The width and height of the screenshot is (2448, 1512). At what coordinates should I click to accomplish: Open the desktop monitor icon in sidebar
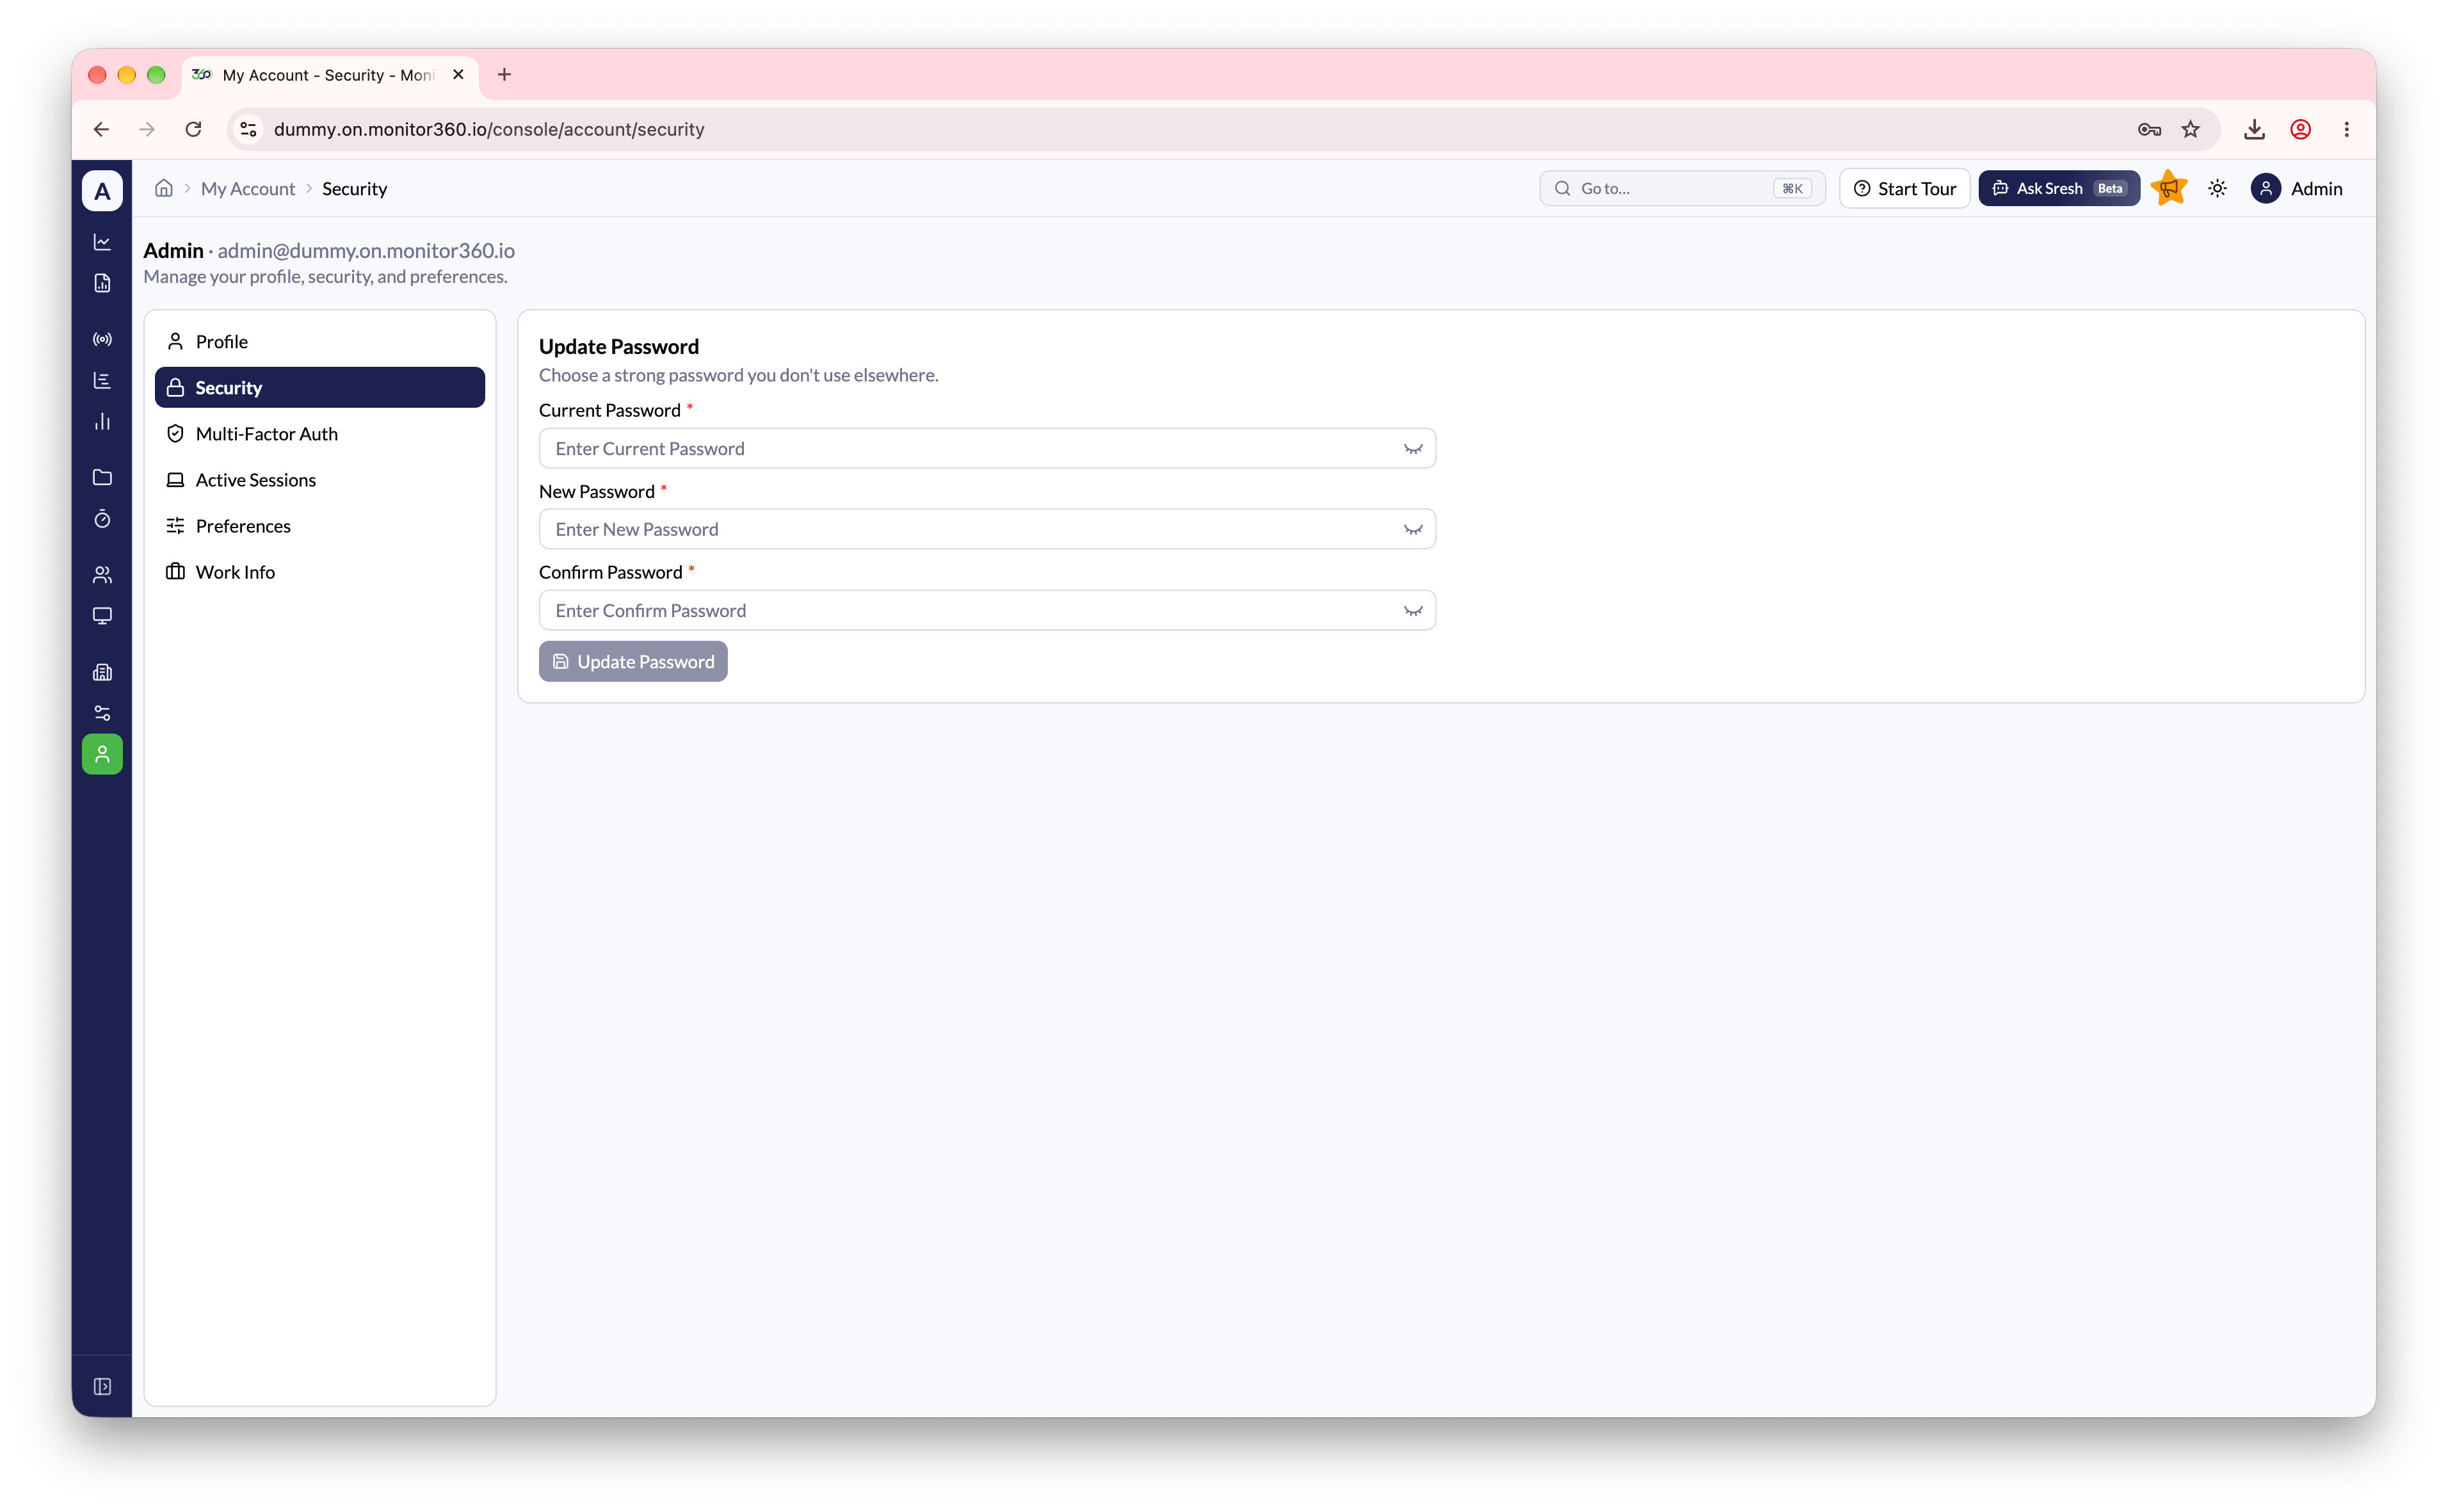point(102,615)
